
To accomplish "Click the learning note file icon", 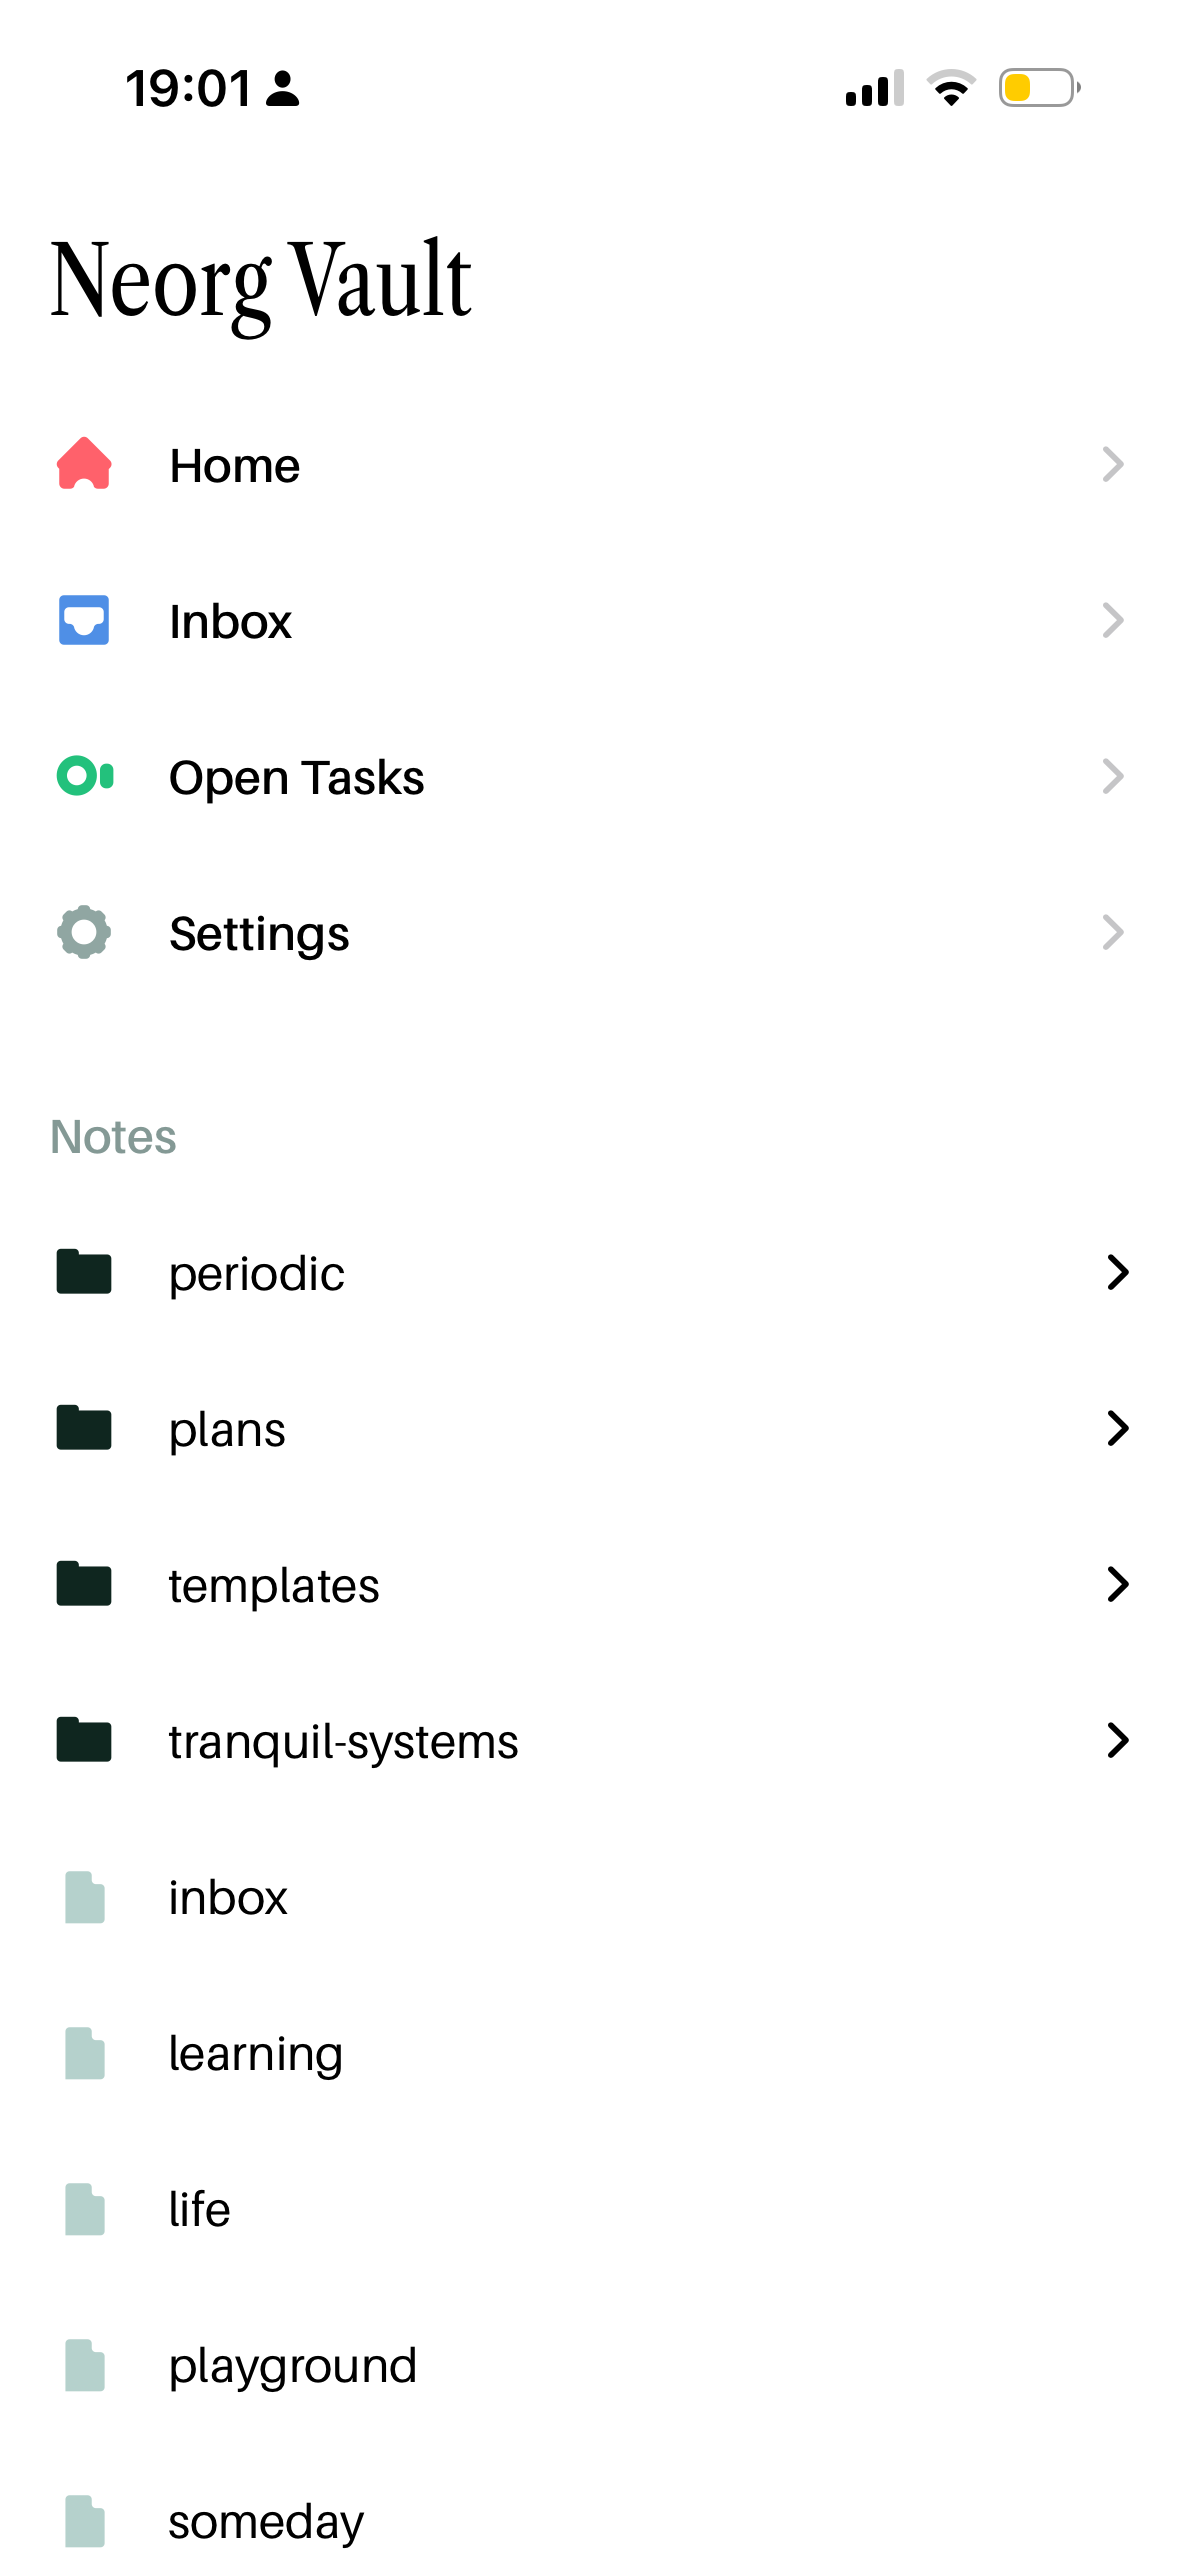I will 85,2052.
